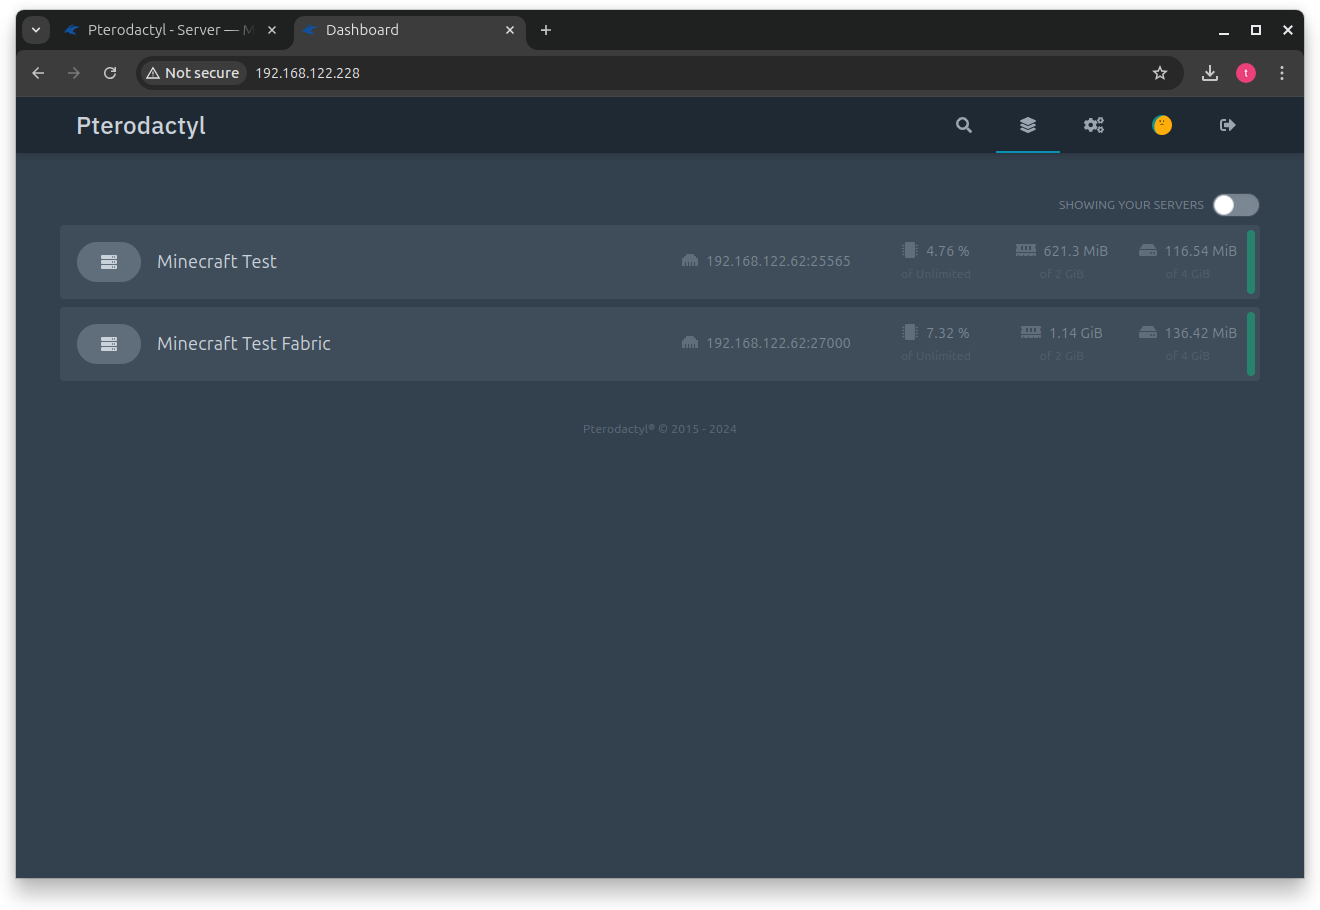Click the download icon in the browser toolbar
The width and height of the screenshot is (1320, 910).
tap(1209, 72)
